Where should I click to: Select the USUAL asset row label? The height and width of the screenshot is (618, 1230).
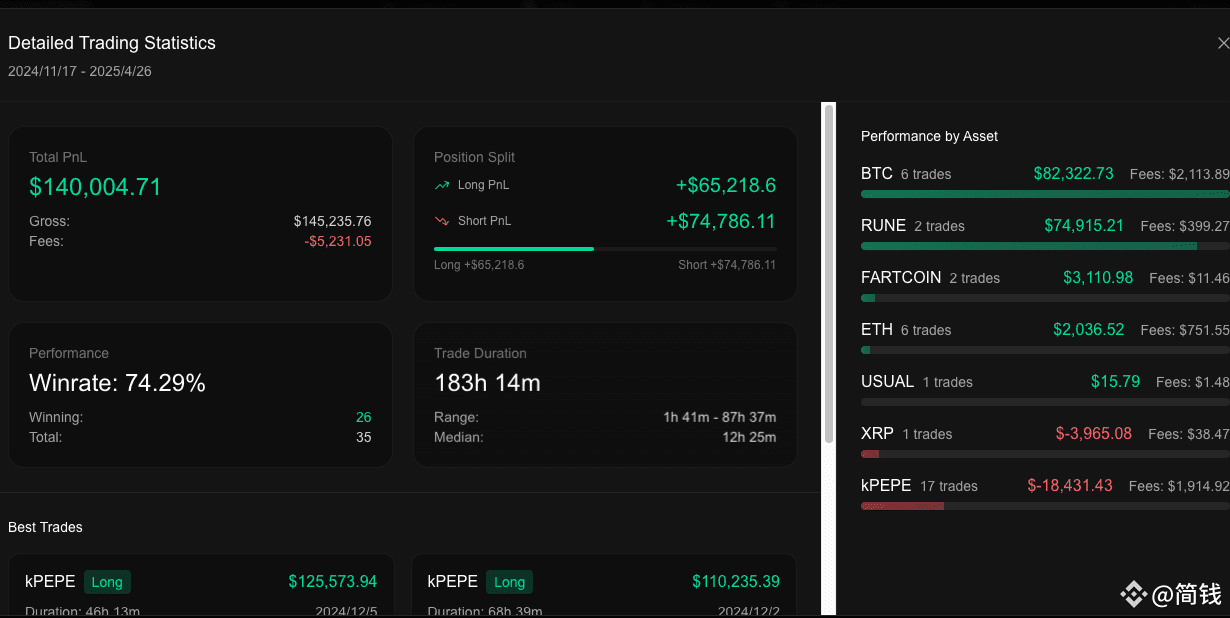[887, 381]
